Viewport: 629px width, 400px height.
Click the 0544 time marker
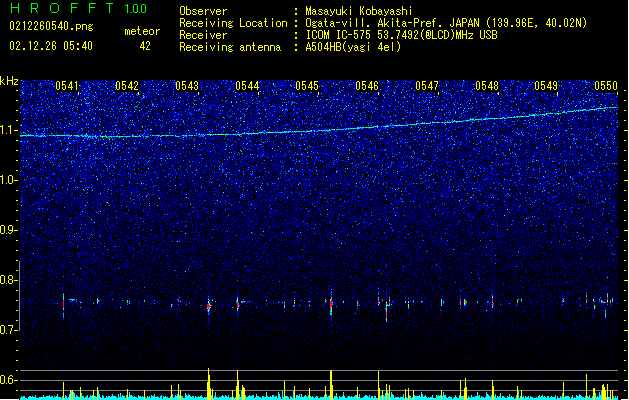pos(247,86)
